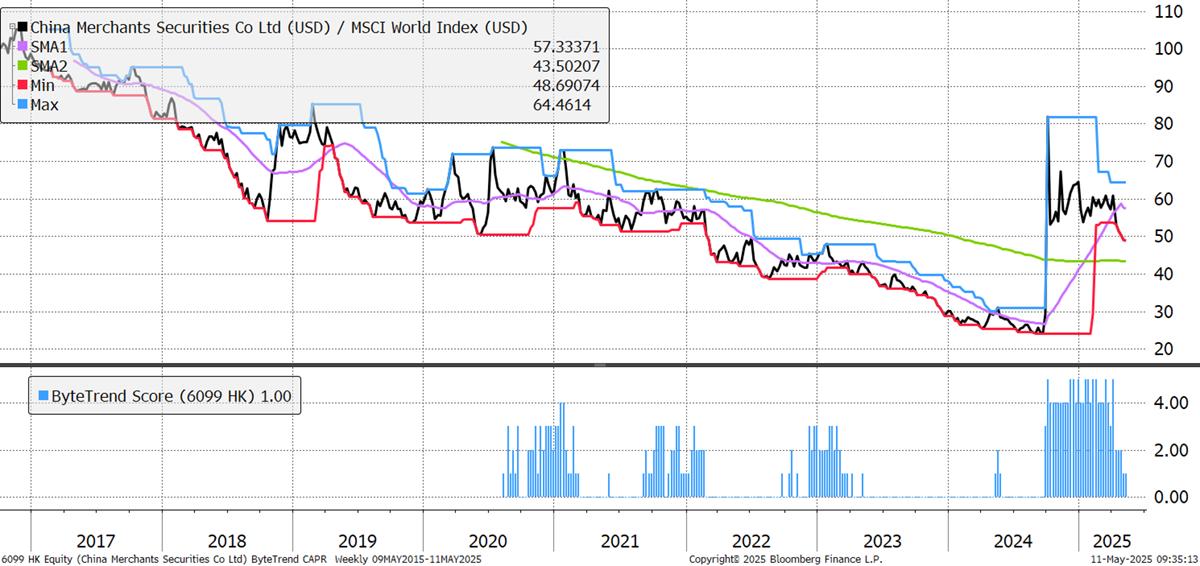The height and width of the screenshot is (566, 1200).
Task: Click the 2020 year label on the time axis
Action: [489, 540]
